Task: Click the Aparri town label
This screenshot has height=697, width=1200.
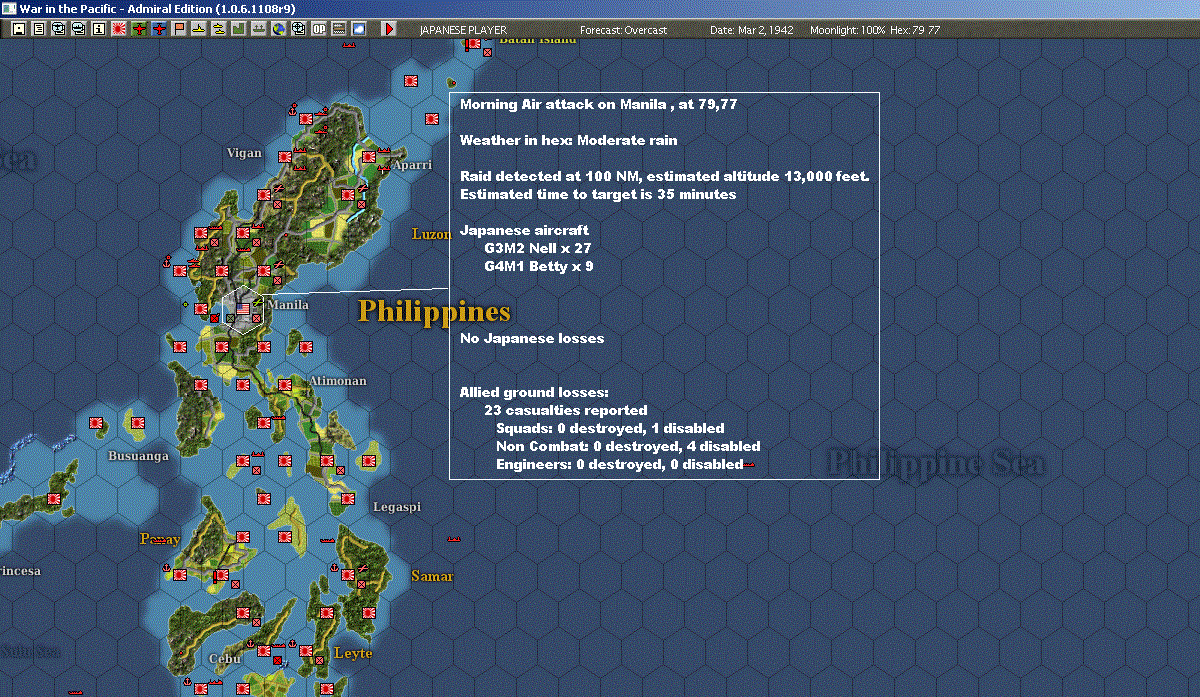Action: [x=412, y=165]
